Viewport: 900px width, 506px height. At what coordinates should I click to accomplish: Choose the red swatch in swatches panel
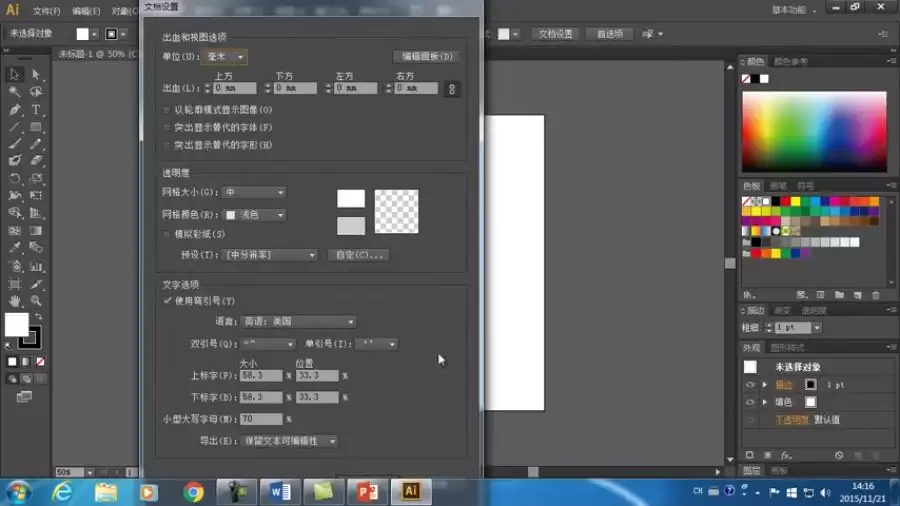(x=785, y=201)
